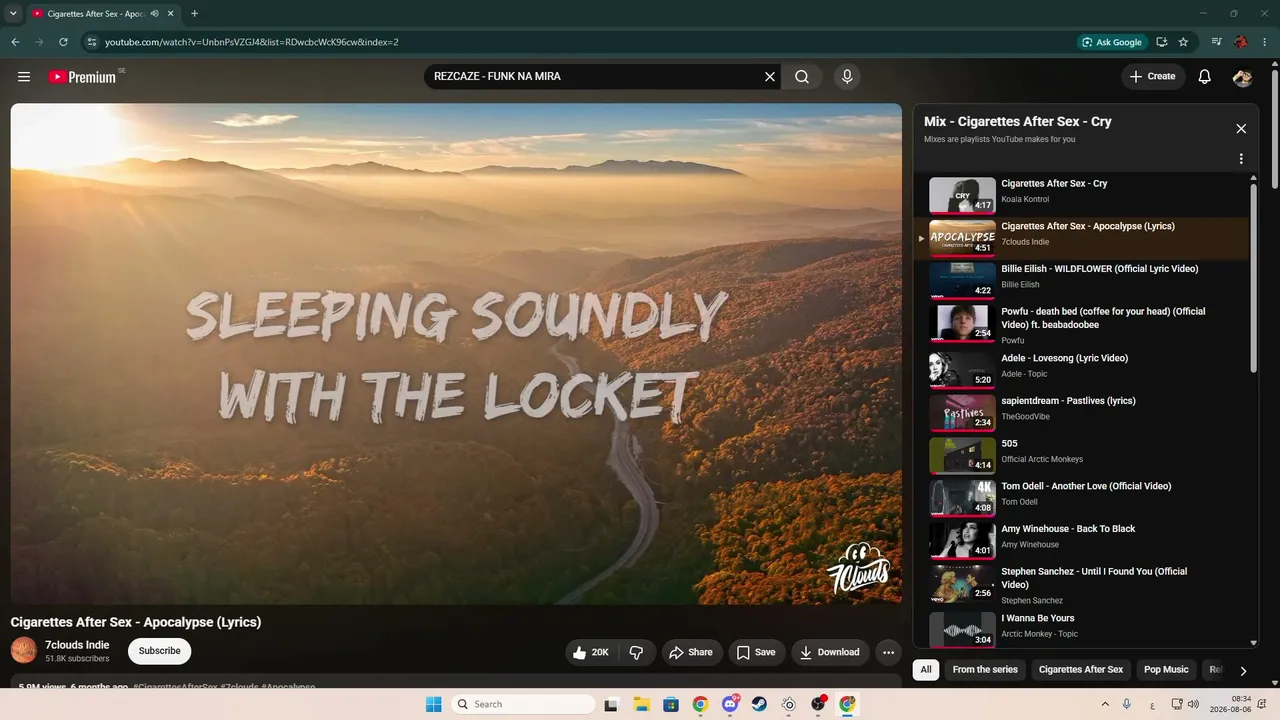
Task: Play Cigarettes After Sex - Cry from mix
Action: 1080,195
